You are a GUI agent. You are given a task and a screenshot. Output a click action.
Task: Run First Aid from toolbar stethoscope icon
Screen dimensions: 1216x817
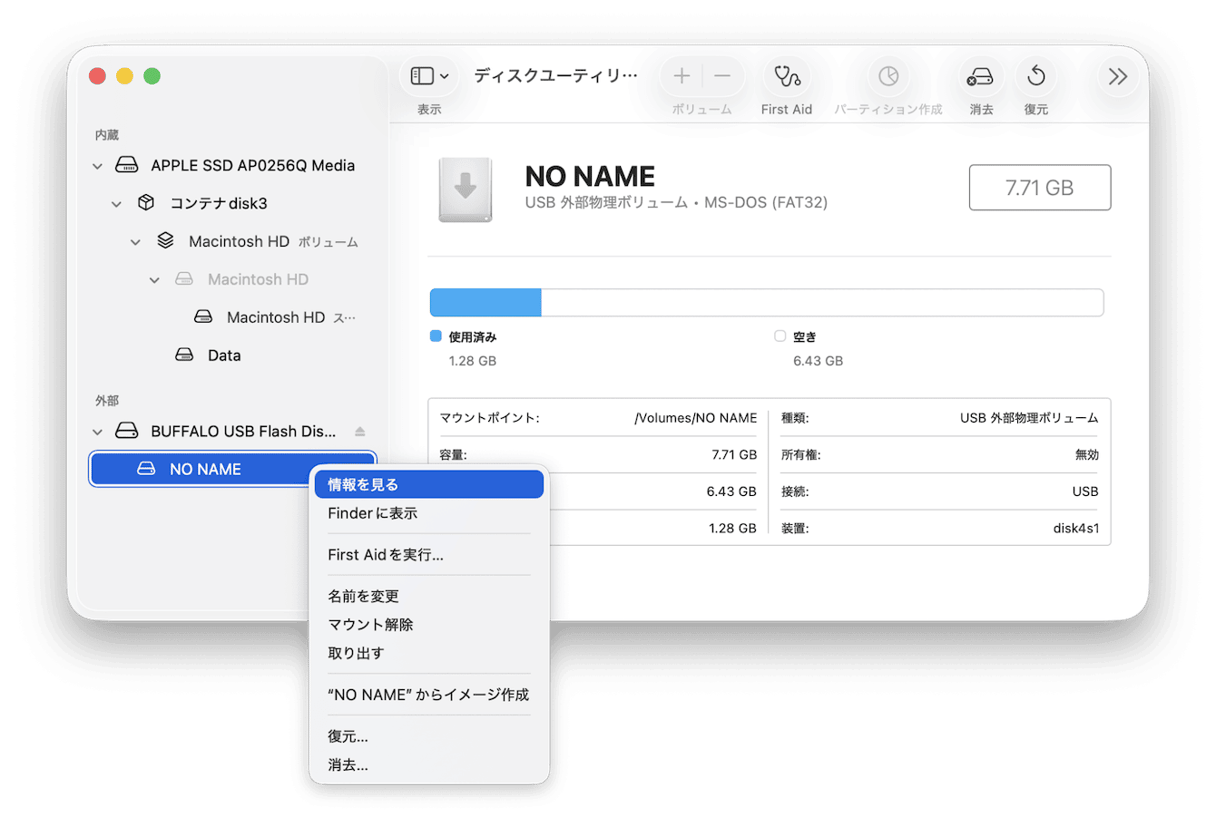[x=787, y=76]
